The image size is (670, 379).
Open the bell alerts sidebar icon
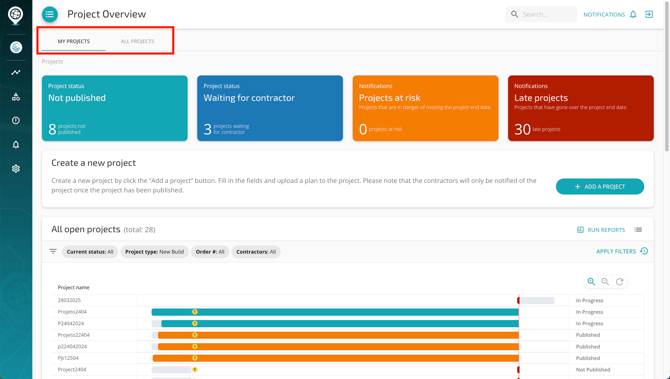(x=16, y=145)
